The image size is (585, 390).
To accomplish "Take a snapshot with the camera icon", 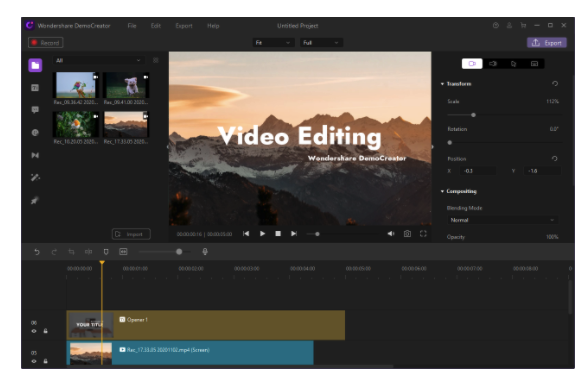I will click(x=407, y=234).
